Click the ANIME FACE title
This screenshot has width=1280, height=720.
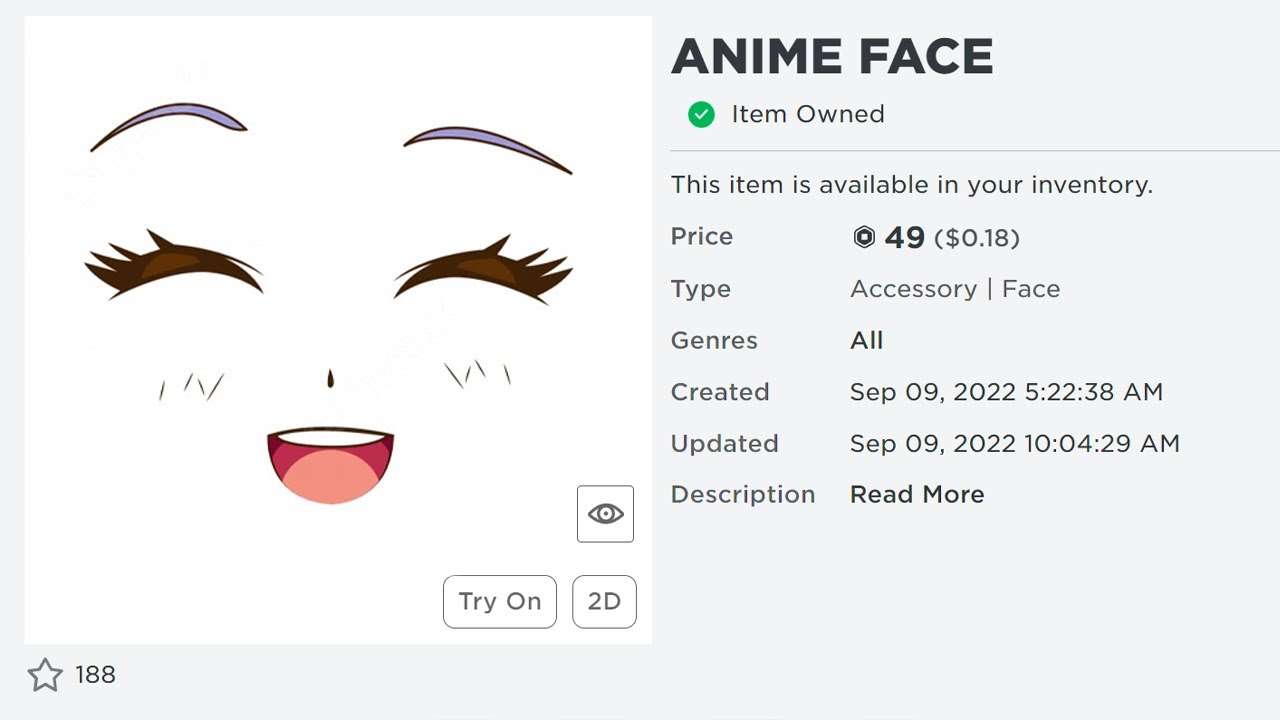[832, 57]
